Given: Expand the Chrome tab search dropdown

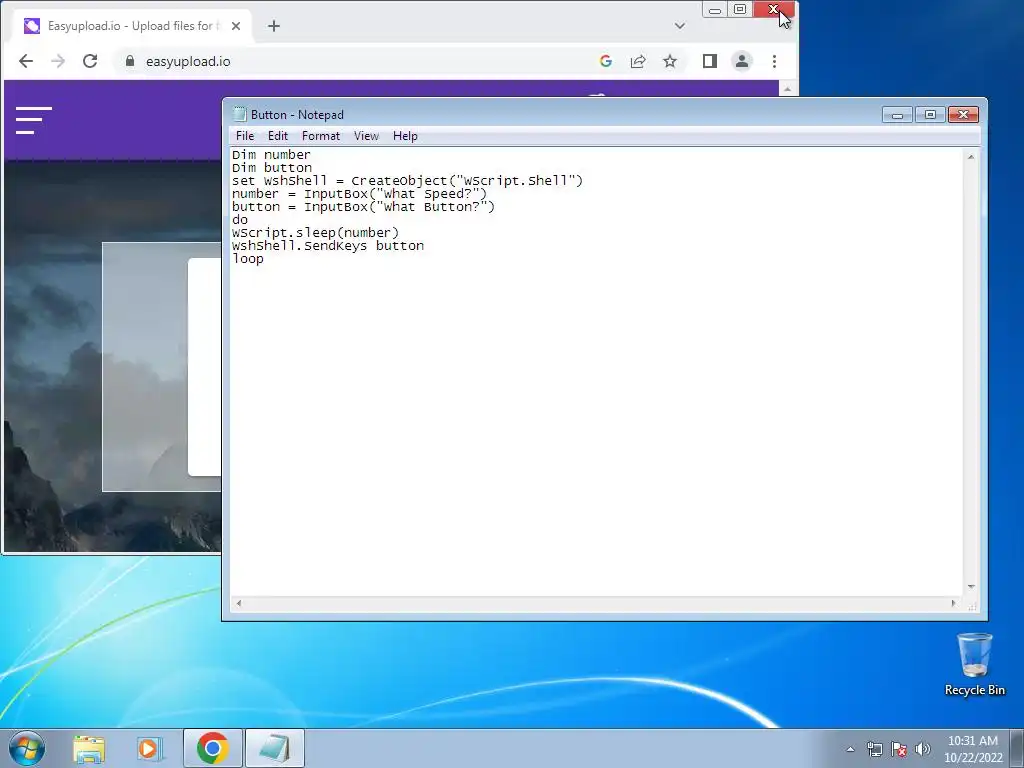Looking at the screenshot, I should coord(680,26).
